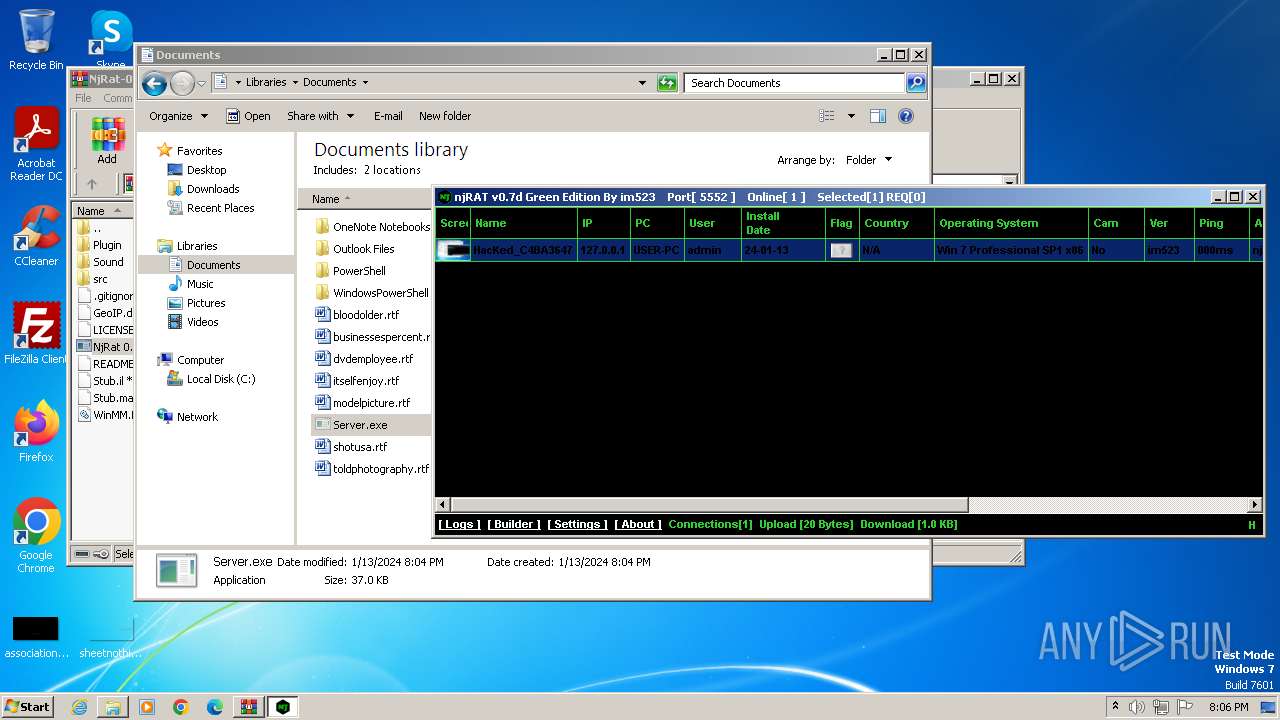
Task: Launch Acrobat Reader DC from desktop
Action: pos(36,145)
